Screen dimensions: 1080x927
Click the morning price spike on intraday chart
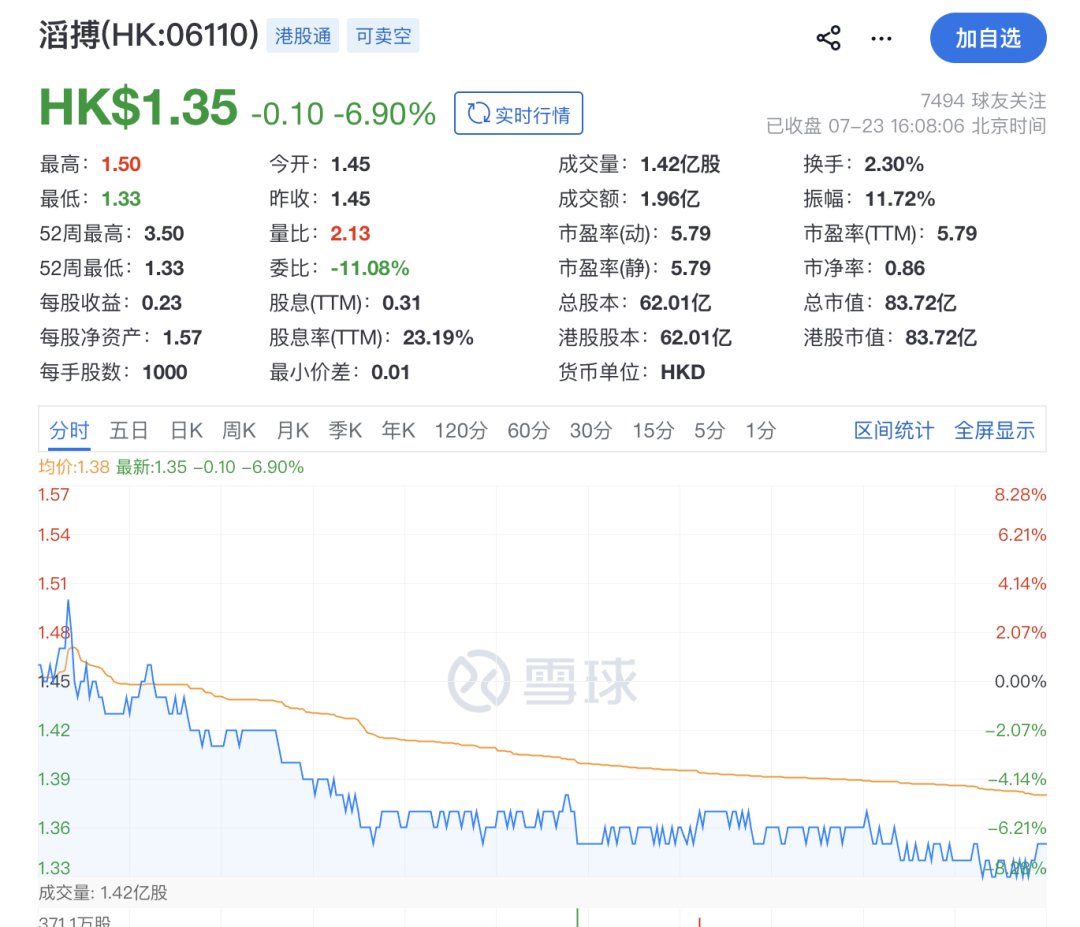[x=68, y=603]
